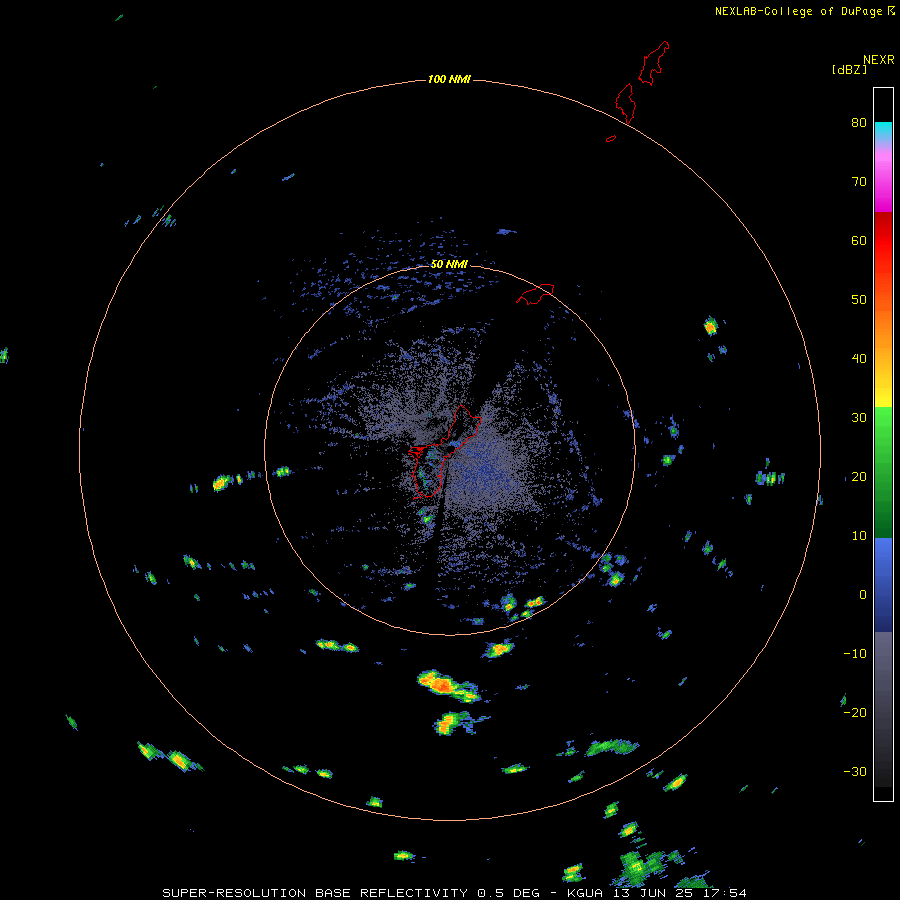This screenshot has width=900, height=900.
Task: Click the KGUA station identifier in caption
Action: pyautogui.click(x=585, y=893)
